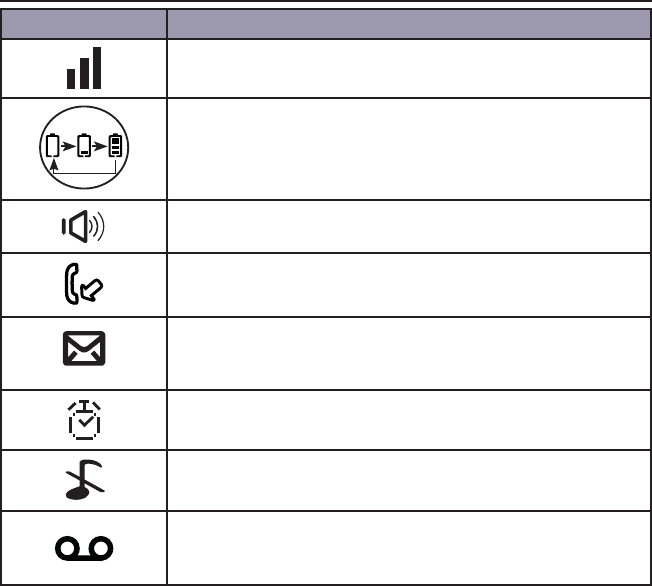
Task: Click the purple header cell above the icons
Action: [x=84, y=24]
